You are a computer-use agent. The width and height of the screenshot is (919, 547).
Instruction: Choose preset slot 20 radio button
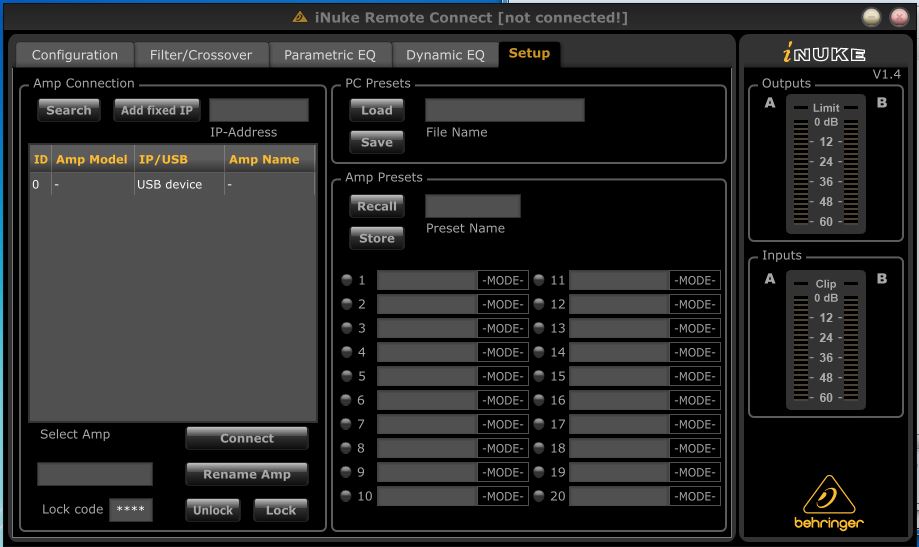click(538, 496)
